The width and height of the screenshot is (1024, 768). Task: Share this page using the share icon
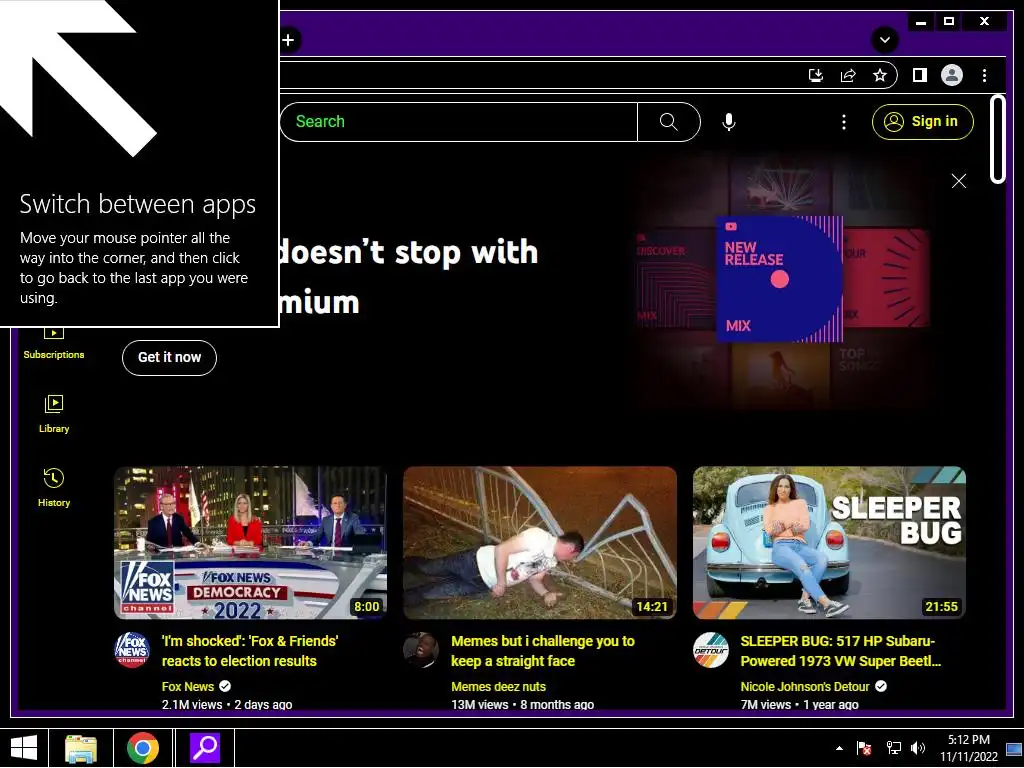(x=848, y=76)
